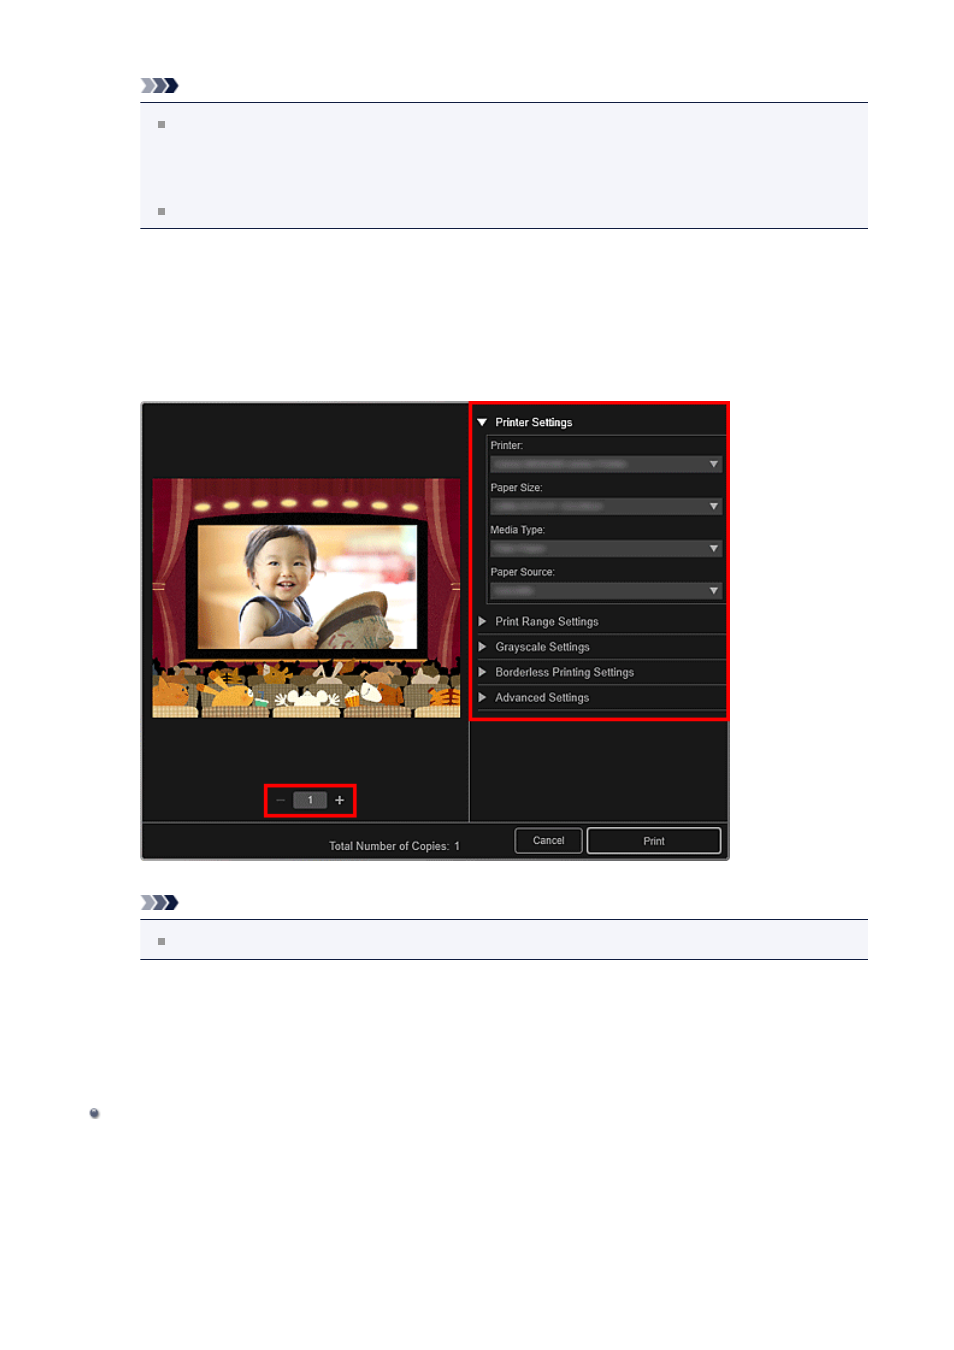Screen dimensions: 954x1350
Task: Collapse the Printer Settings section
Action: 482,423
